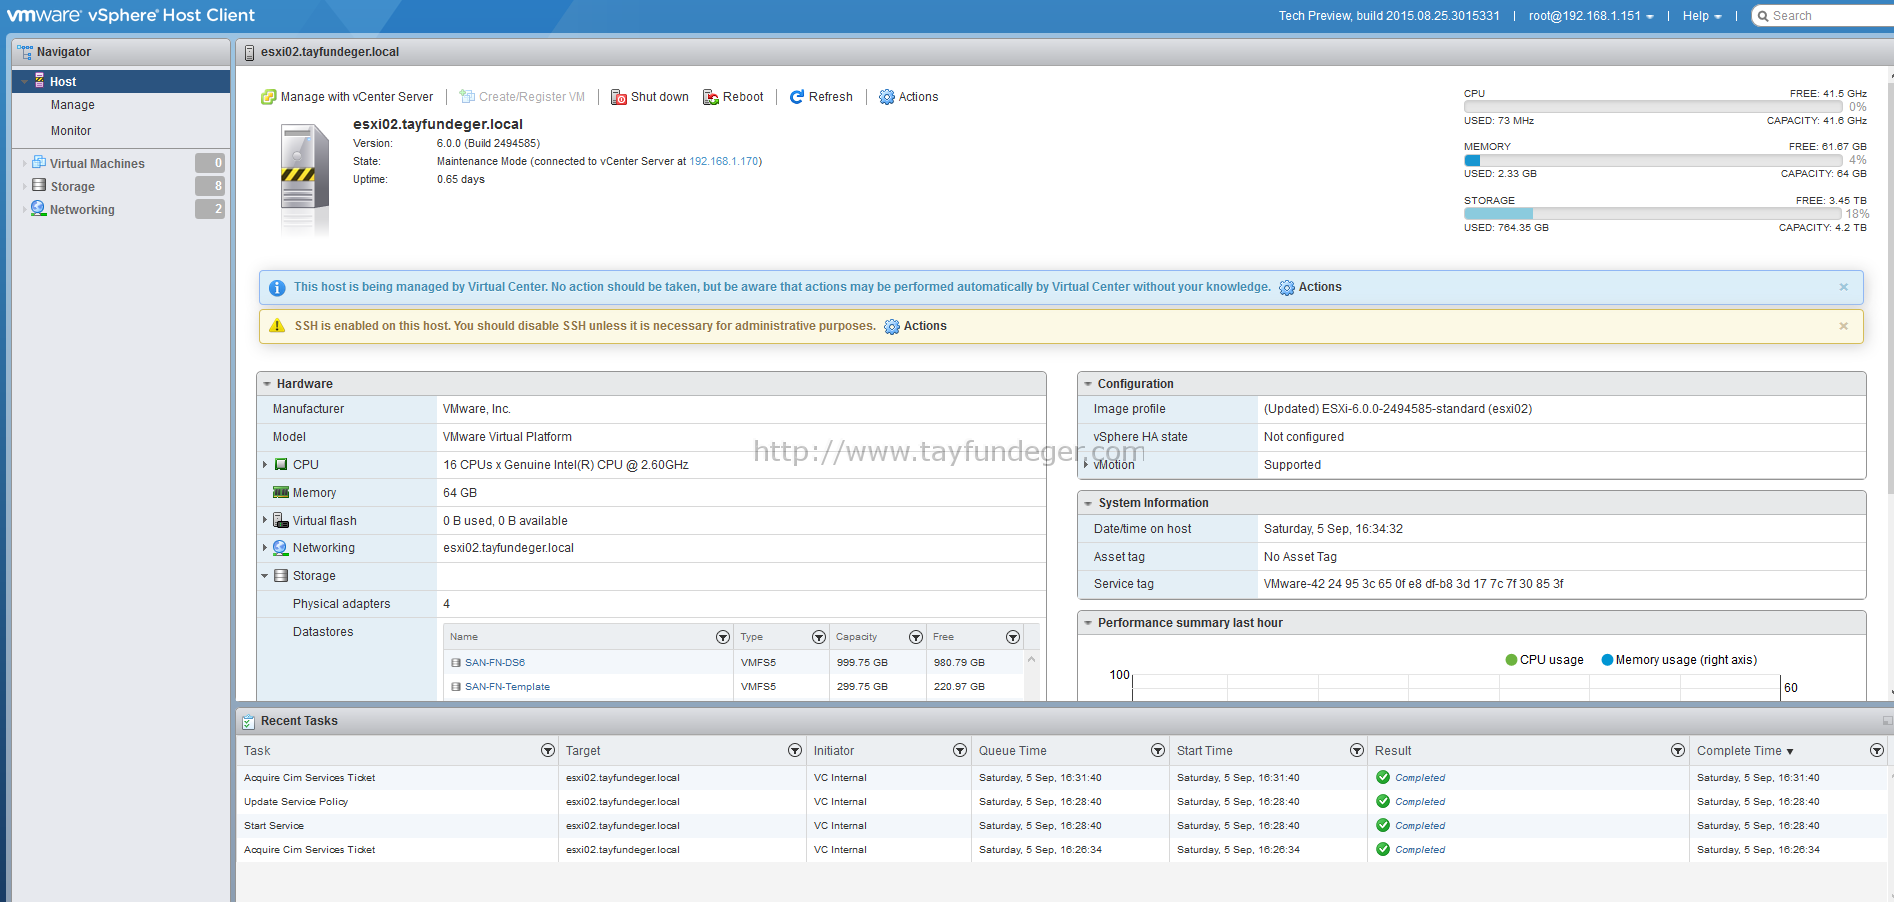This screenshot has width=1894, height=902.
Task: Click the SAN-FN-Template datastore icon
Action: [x=456, y=687]
